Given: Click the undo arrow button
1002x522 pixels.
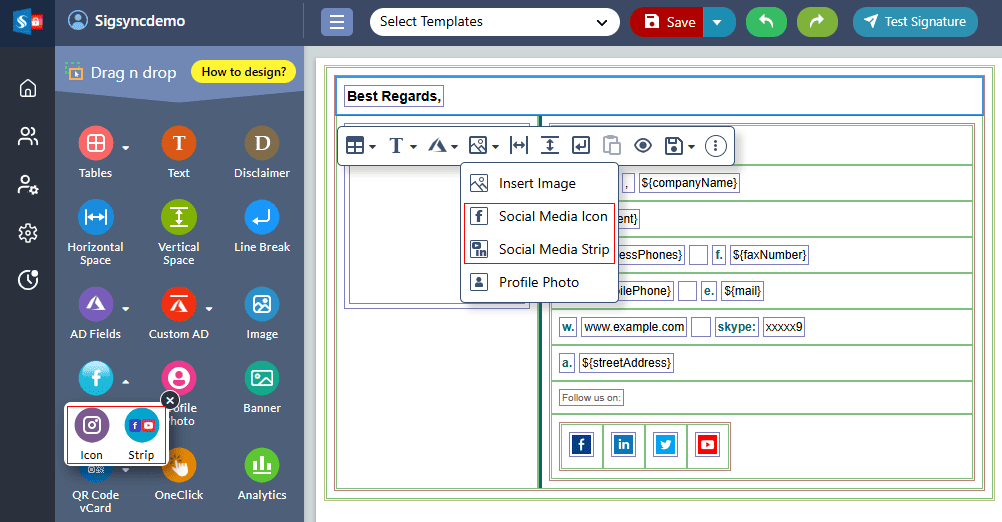Looking at the screenshot, I should 766,22.
